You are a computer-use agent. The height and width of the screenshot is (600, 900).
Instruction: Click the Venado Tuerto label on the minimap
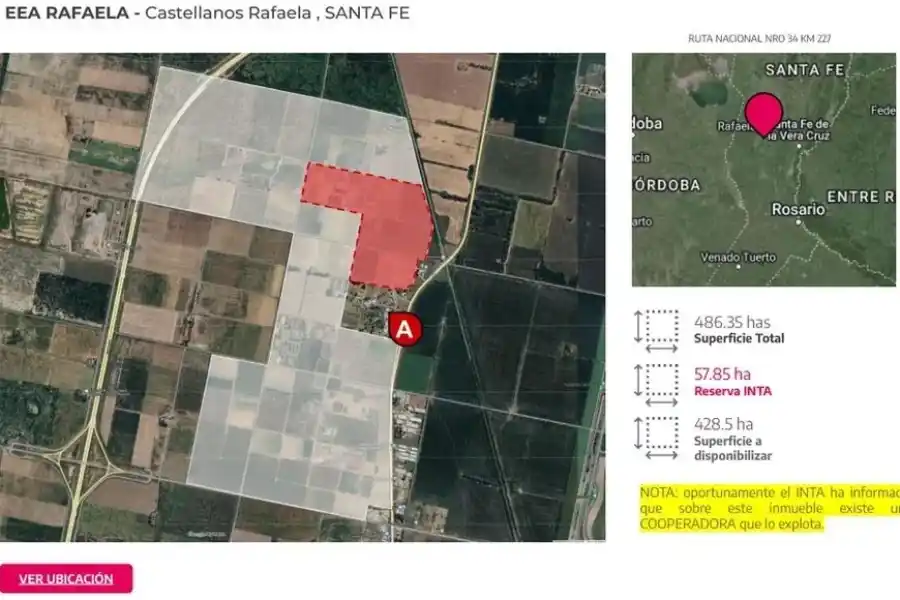tap(738, 257)
